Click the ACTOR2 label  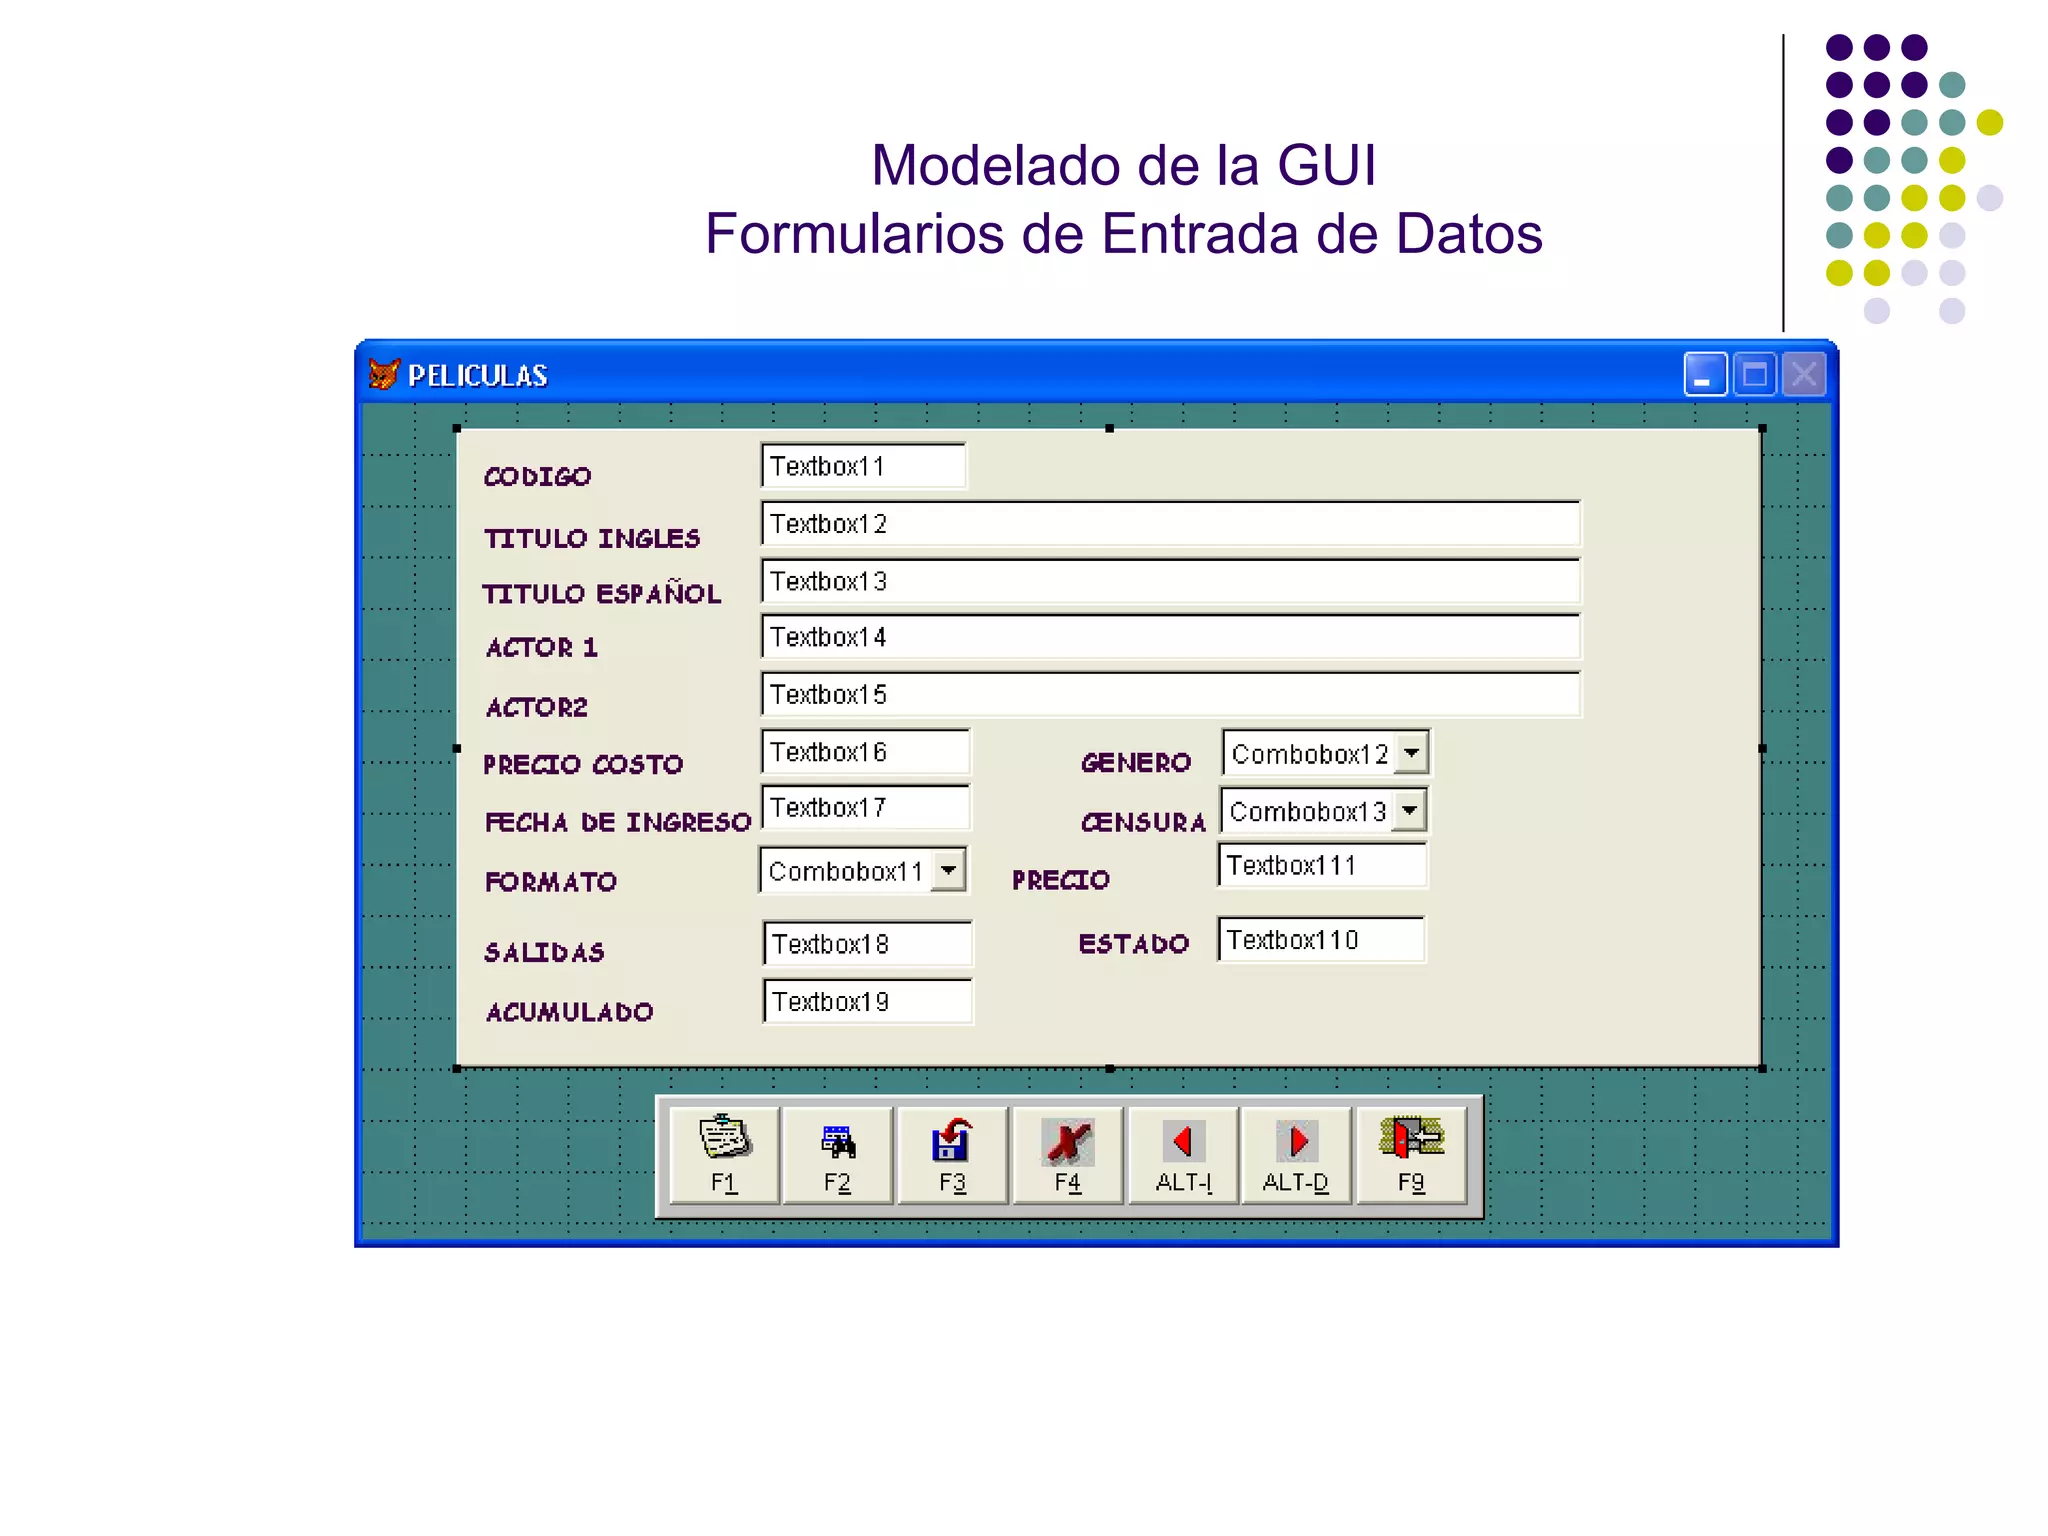click(537, 707)
